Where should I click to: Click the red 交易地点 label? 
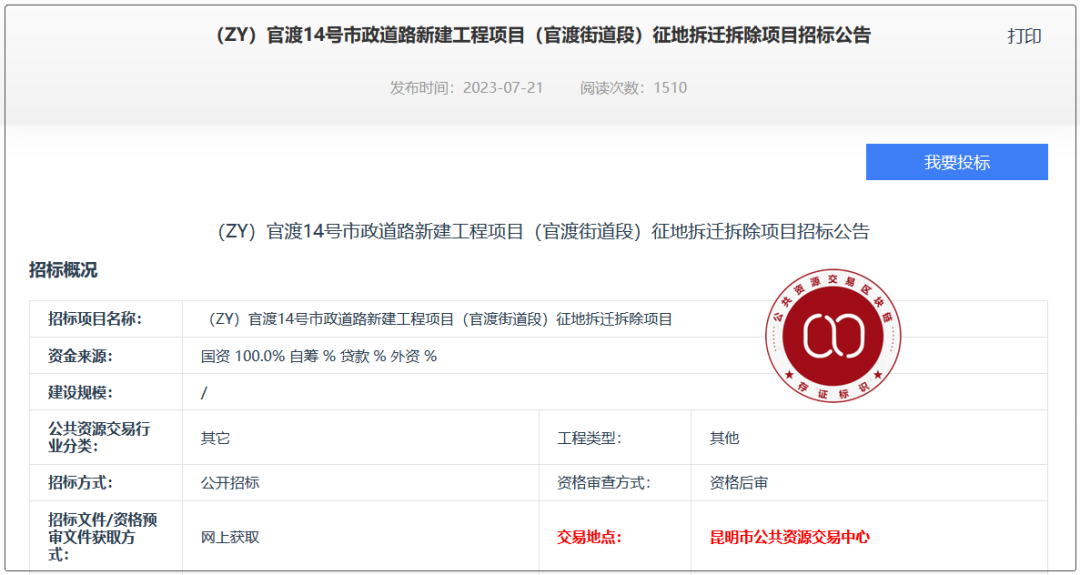pyautogui.click(x=589, y=537)
